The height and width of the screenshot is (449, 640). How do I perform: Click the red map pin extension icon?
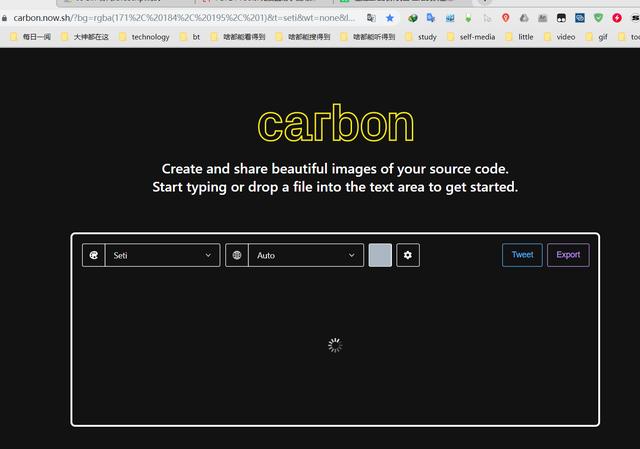[x=506, y=18]
